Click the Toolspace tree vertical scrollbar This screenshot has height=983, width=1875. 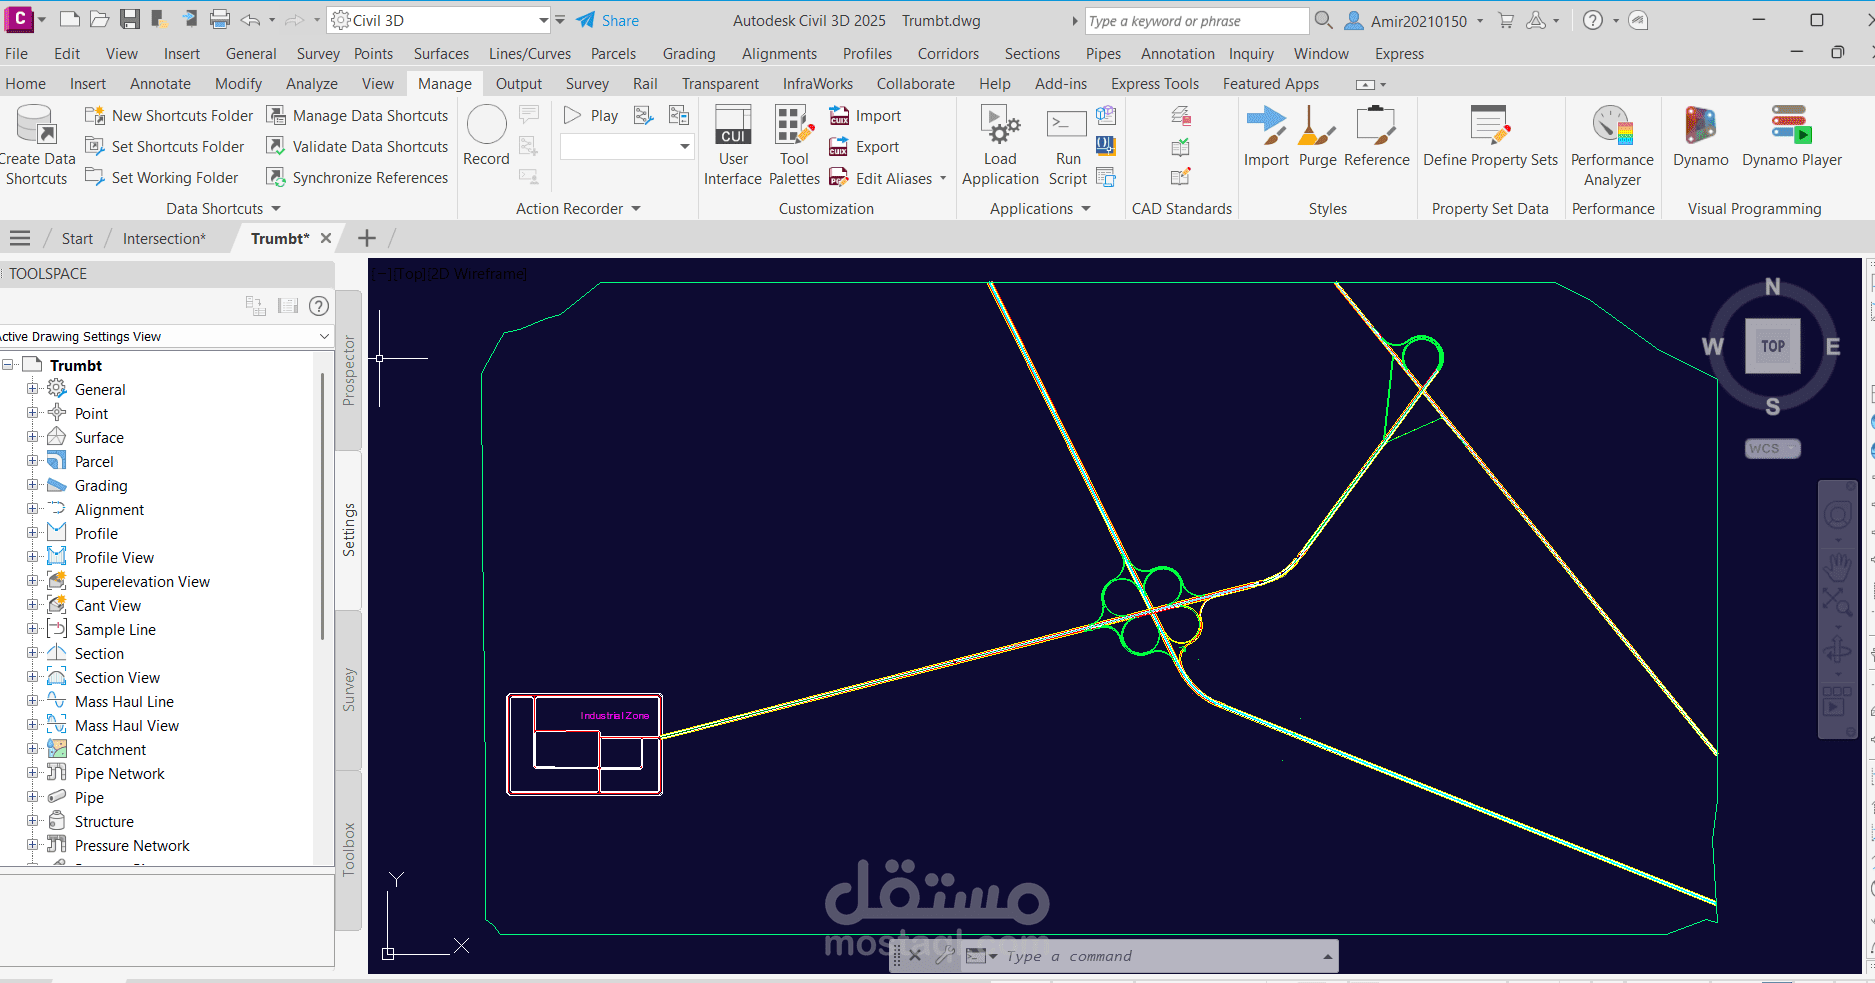322,505
